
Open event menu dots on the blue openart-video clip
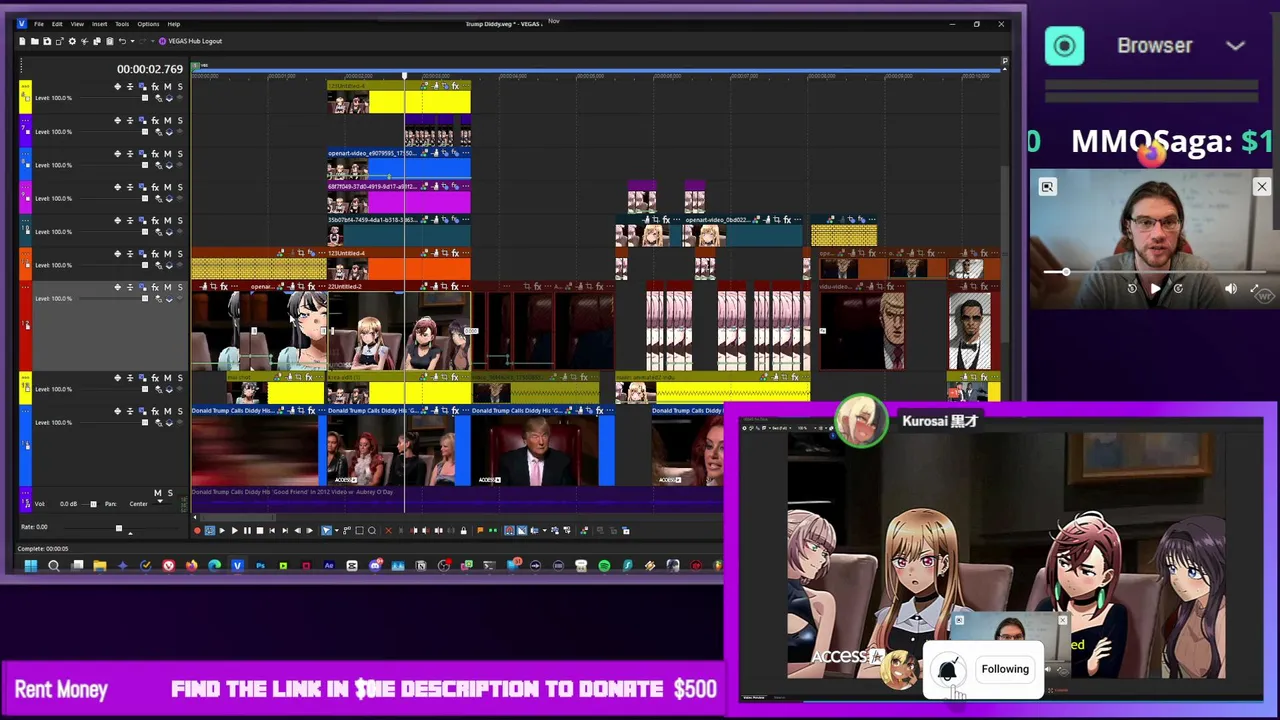click(x=466, y=153)
